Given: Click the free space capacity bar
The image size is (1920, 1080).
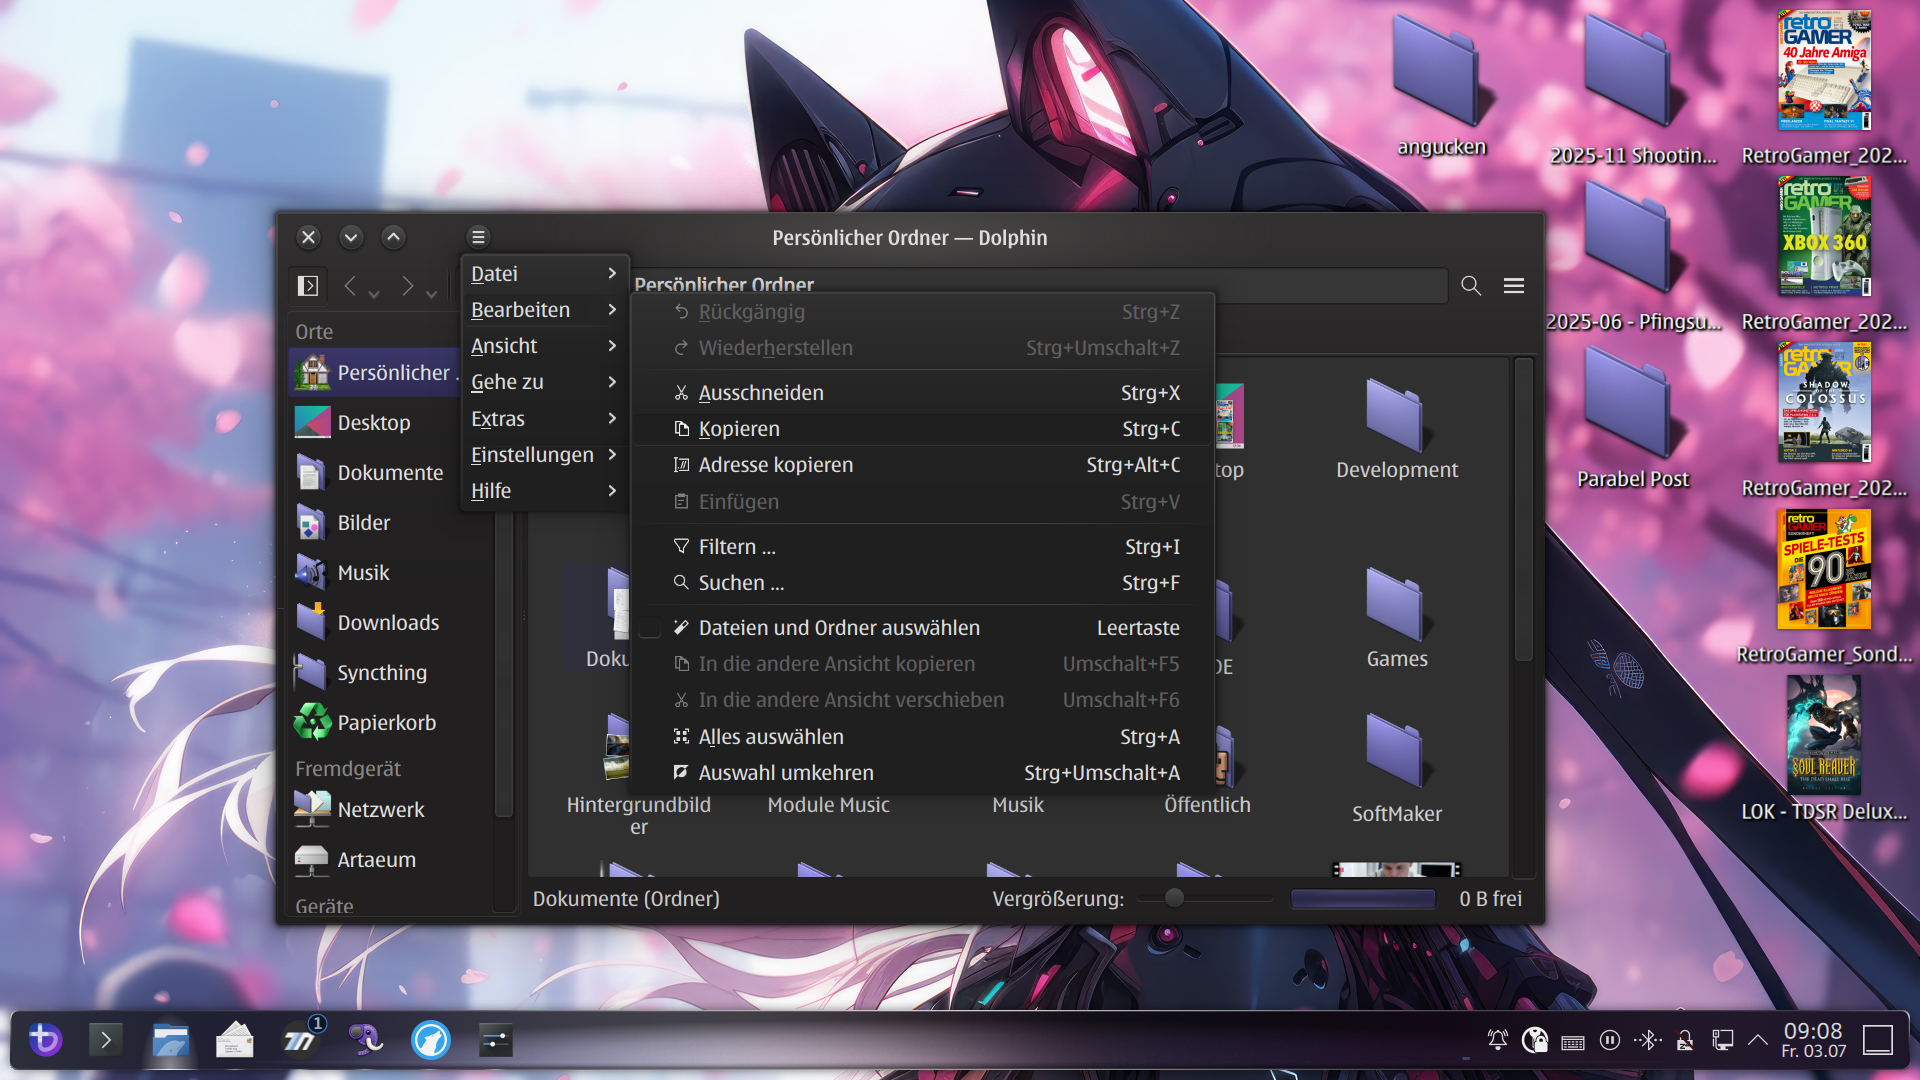Looking at the screenshot, I should tap(1363, 898).
